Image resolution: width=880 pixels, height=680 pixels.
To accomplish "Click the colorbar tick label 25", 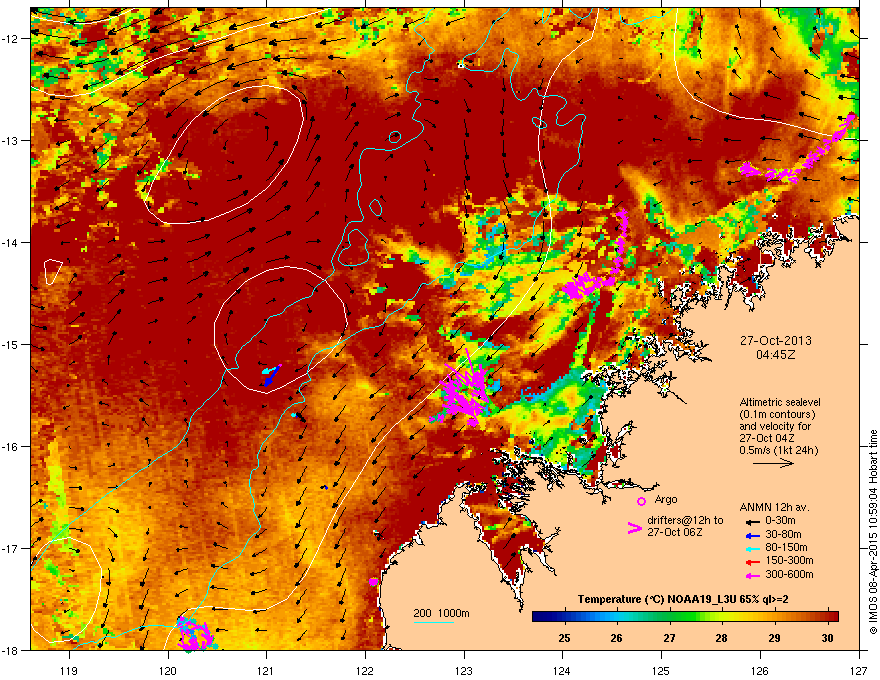I will pos(564,638).
